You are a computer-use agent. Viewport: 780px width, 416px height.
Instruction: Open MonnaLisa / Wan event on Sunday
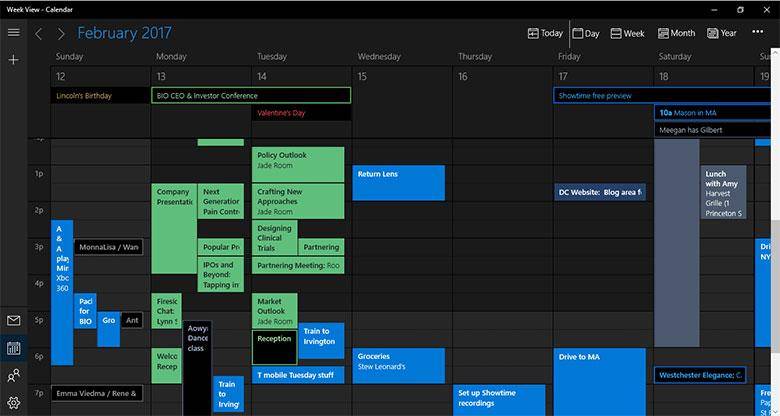(x=108, y=247)
